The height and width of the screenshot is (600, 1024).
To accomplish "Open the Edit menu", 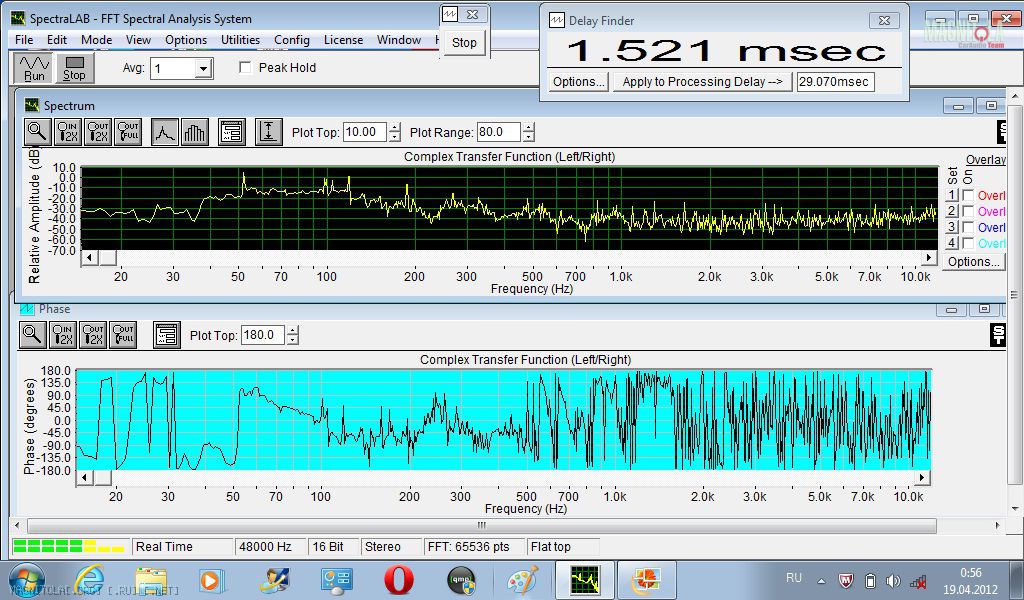I will pyautogui.click(x=57, y=40).
